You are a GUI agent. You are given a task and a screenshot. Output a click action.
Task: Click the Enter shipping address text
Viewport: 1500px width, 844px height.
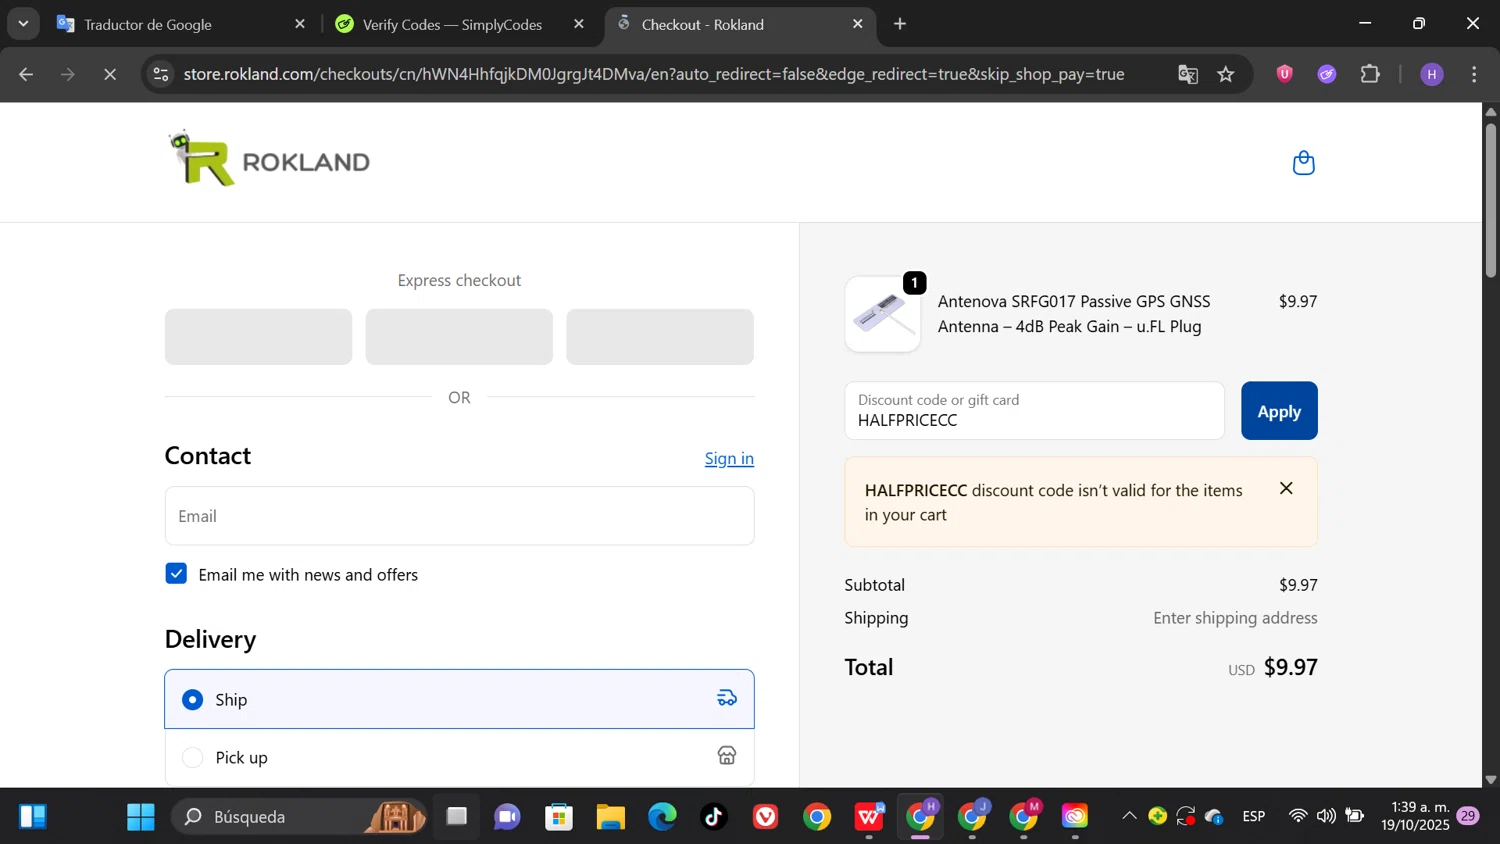click(1235, 618)
